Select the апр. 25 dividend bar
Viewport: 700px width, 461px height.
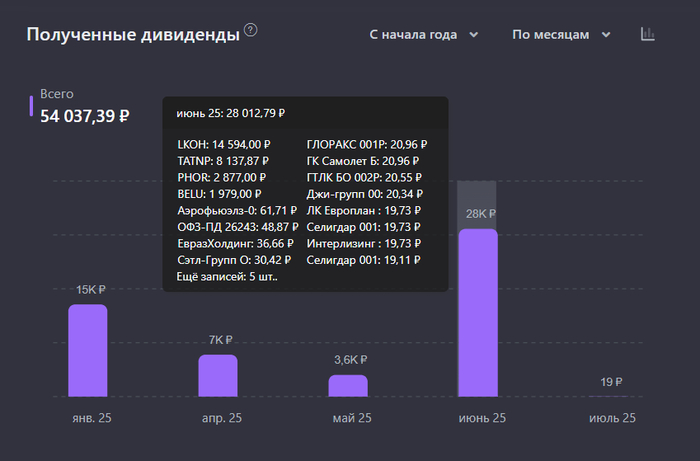[x=218, y=375]
